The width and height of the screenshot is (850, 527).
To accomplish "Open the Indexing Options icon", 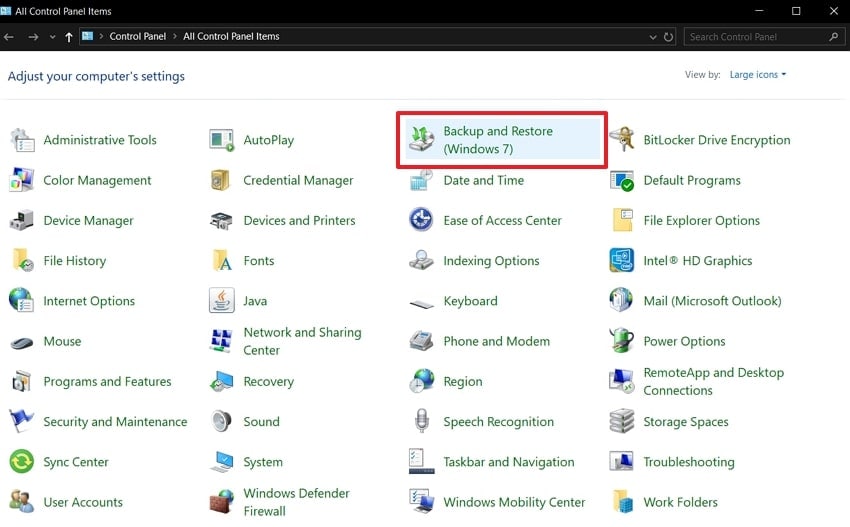I will click(x=421, y=260).
